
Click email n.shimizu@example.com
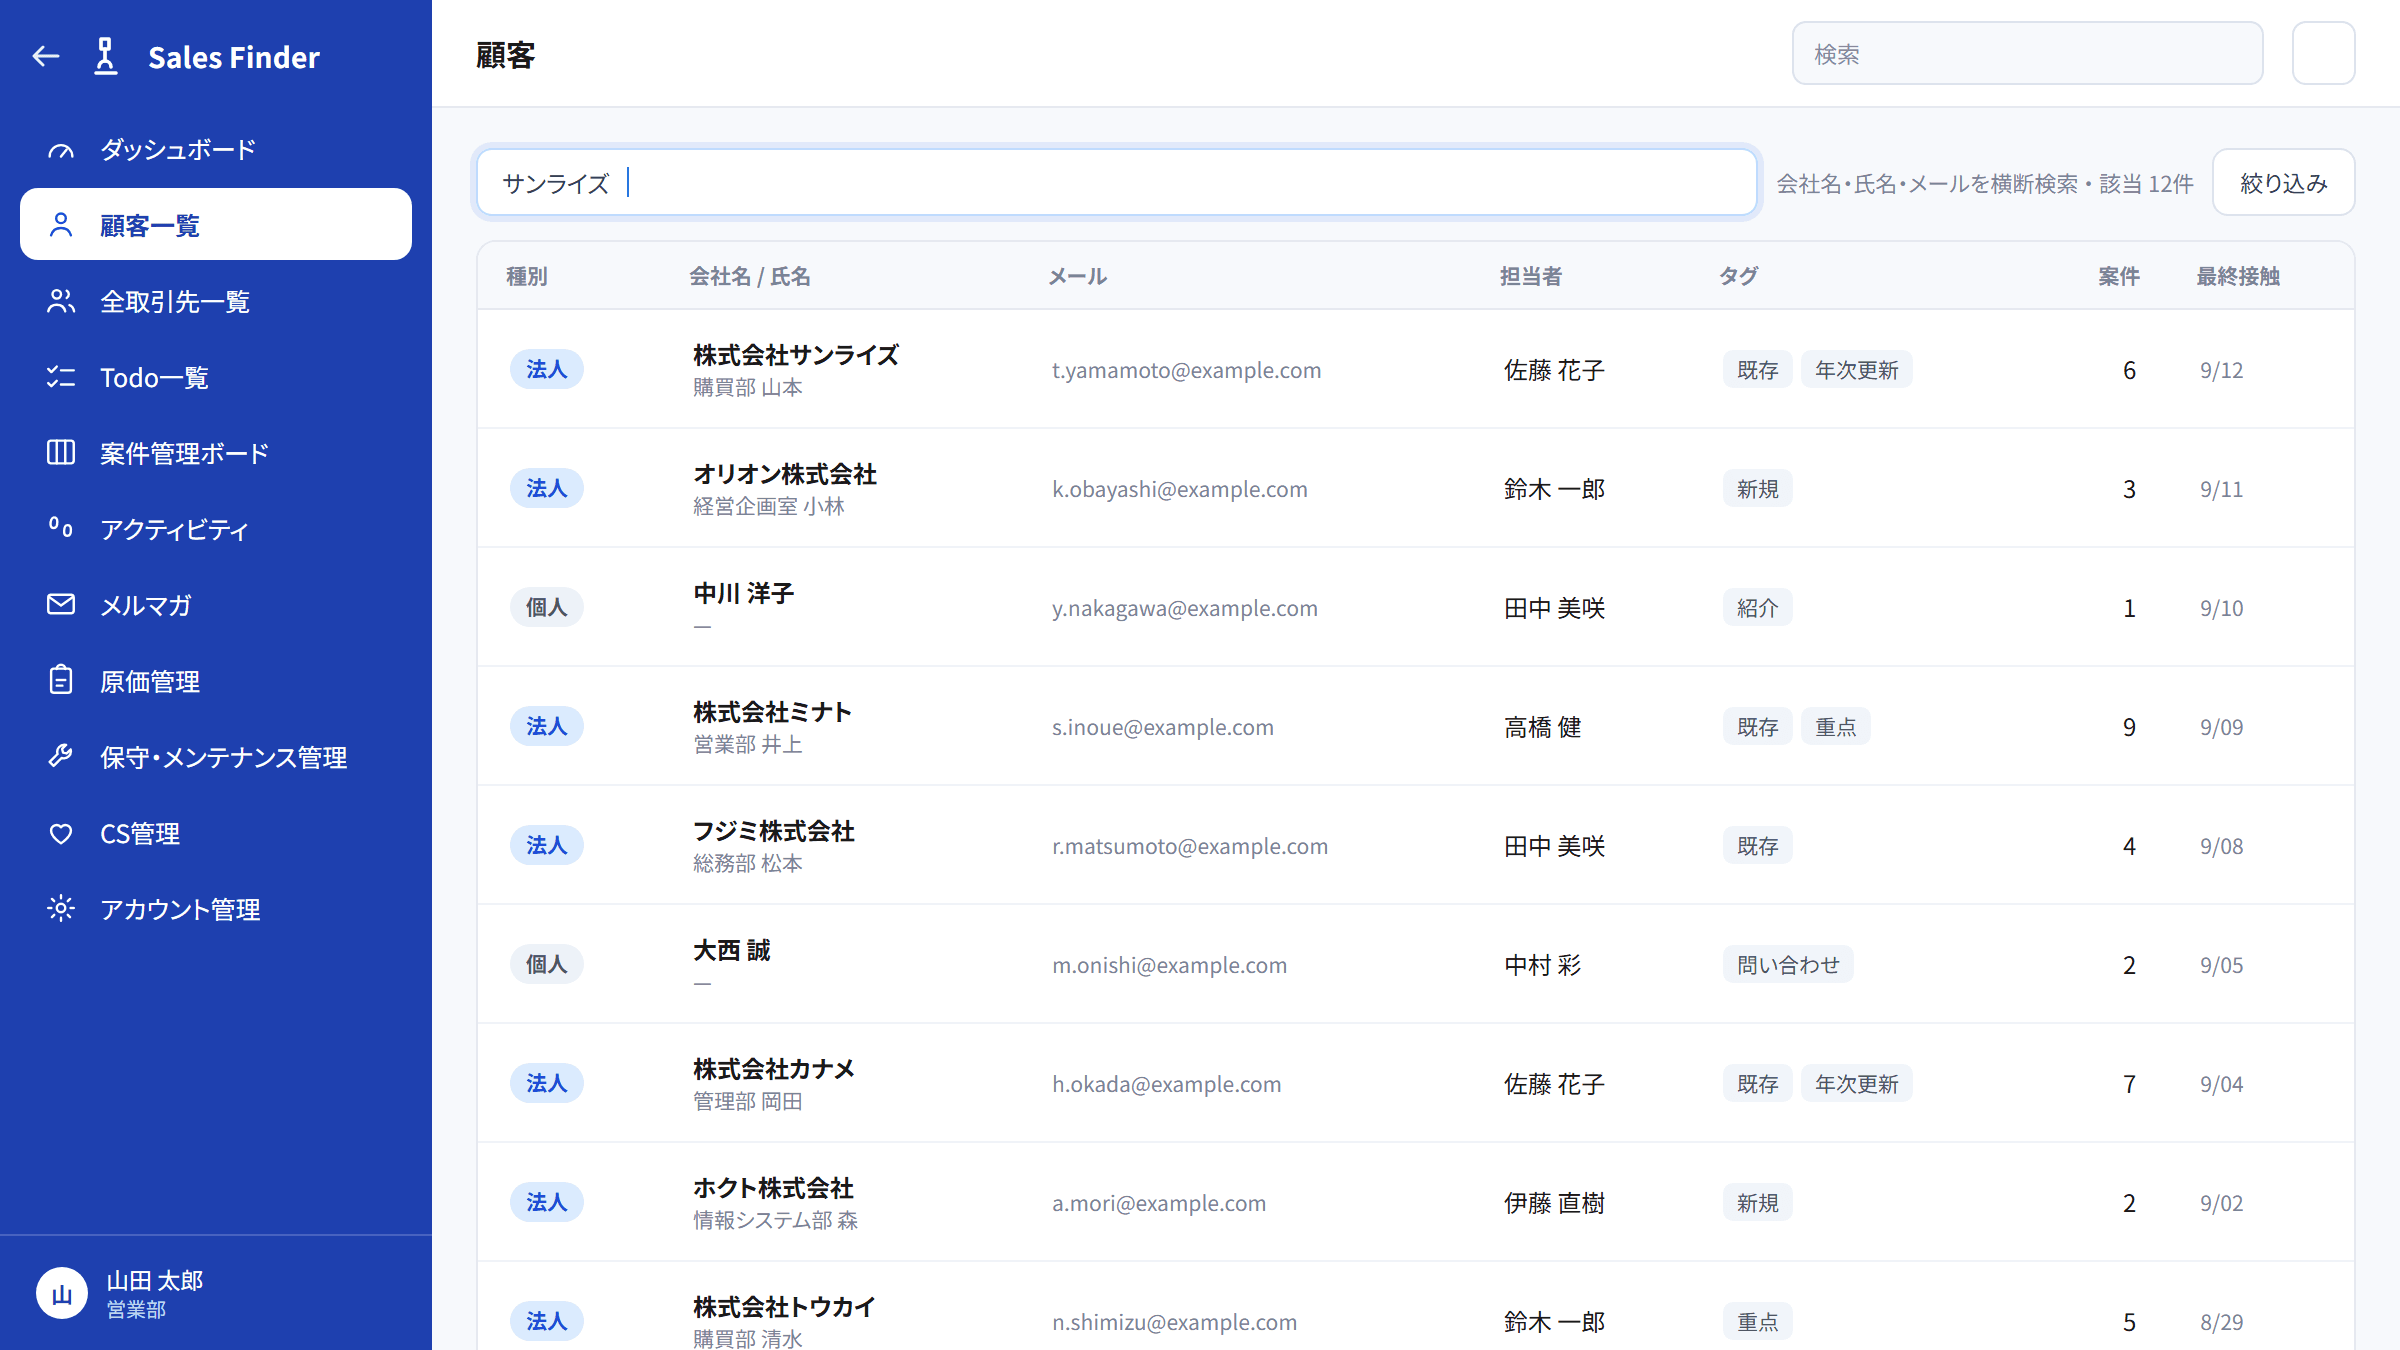click(1175, 1322)
